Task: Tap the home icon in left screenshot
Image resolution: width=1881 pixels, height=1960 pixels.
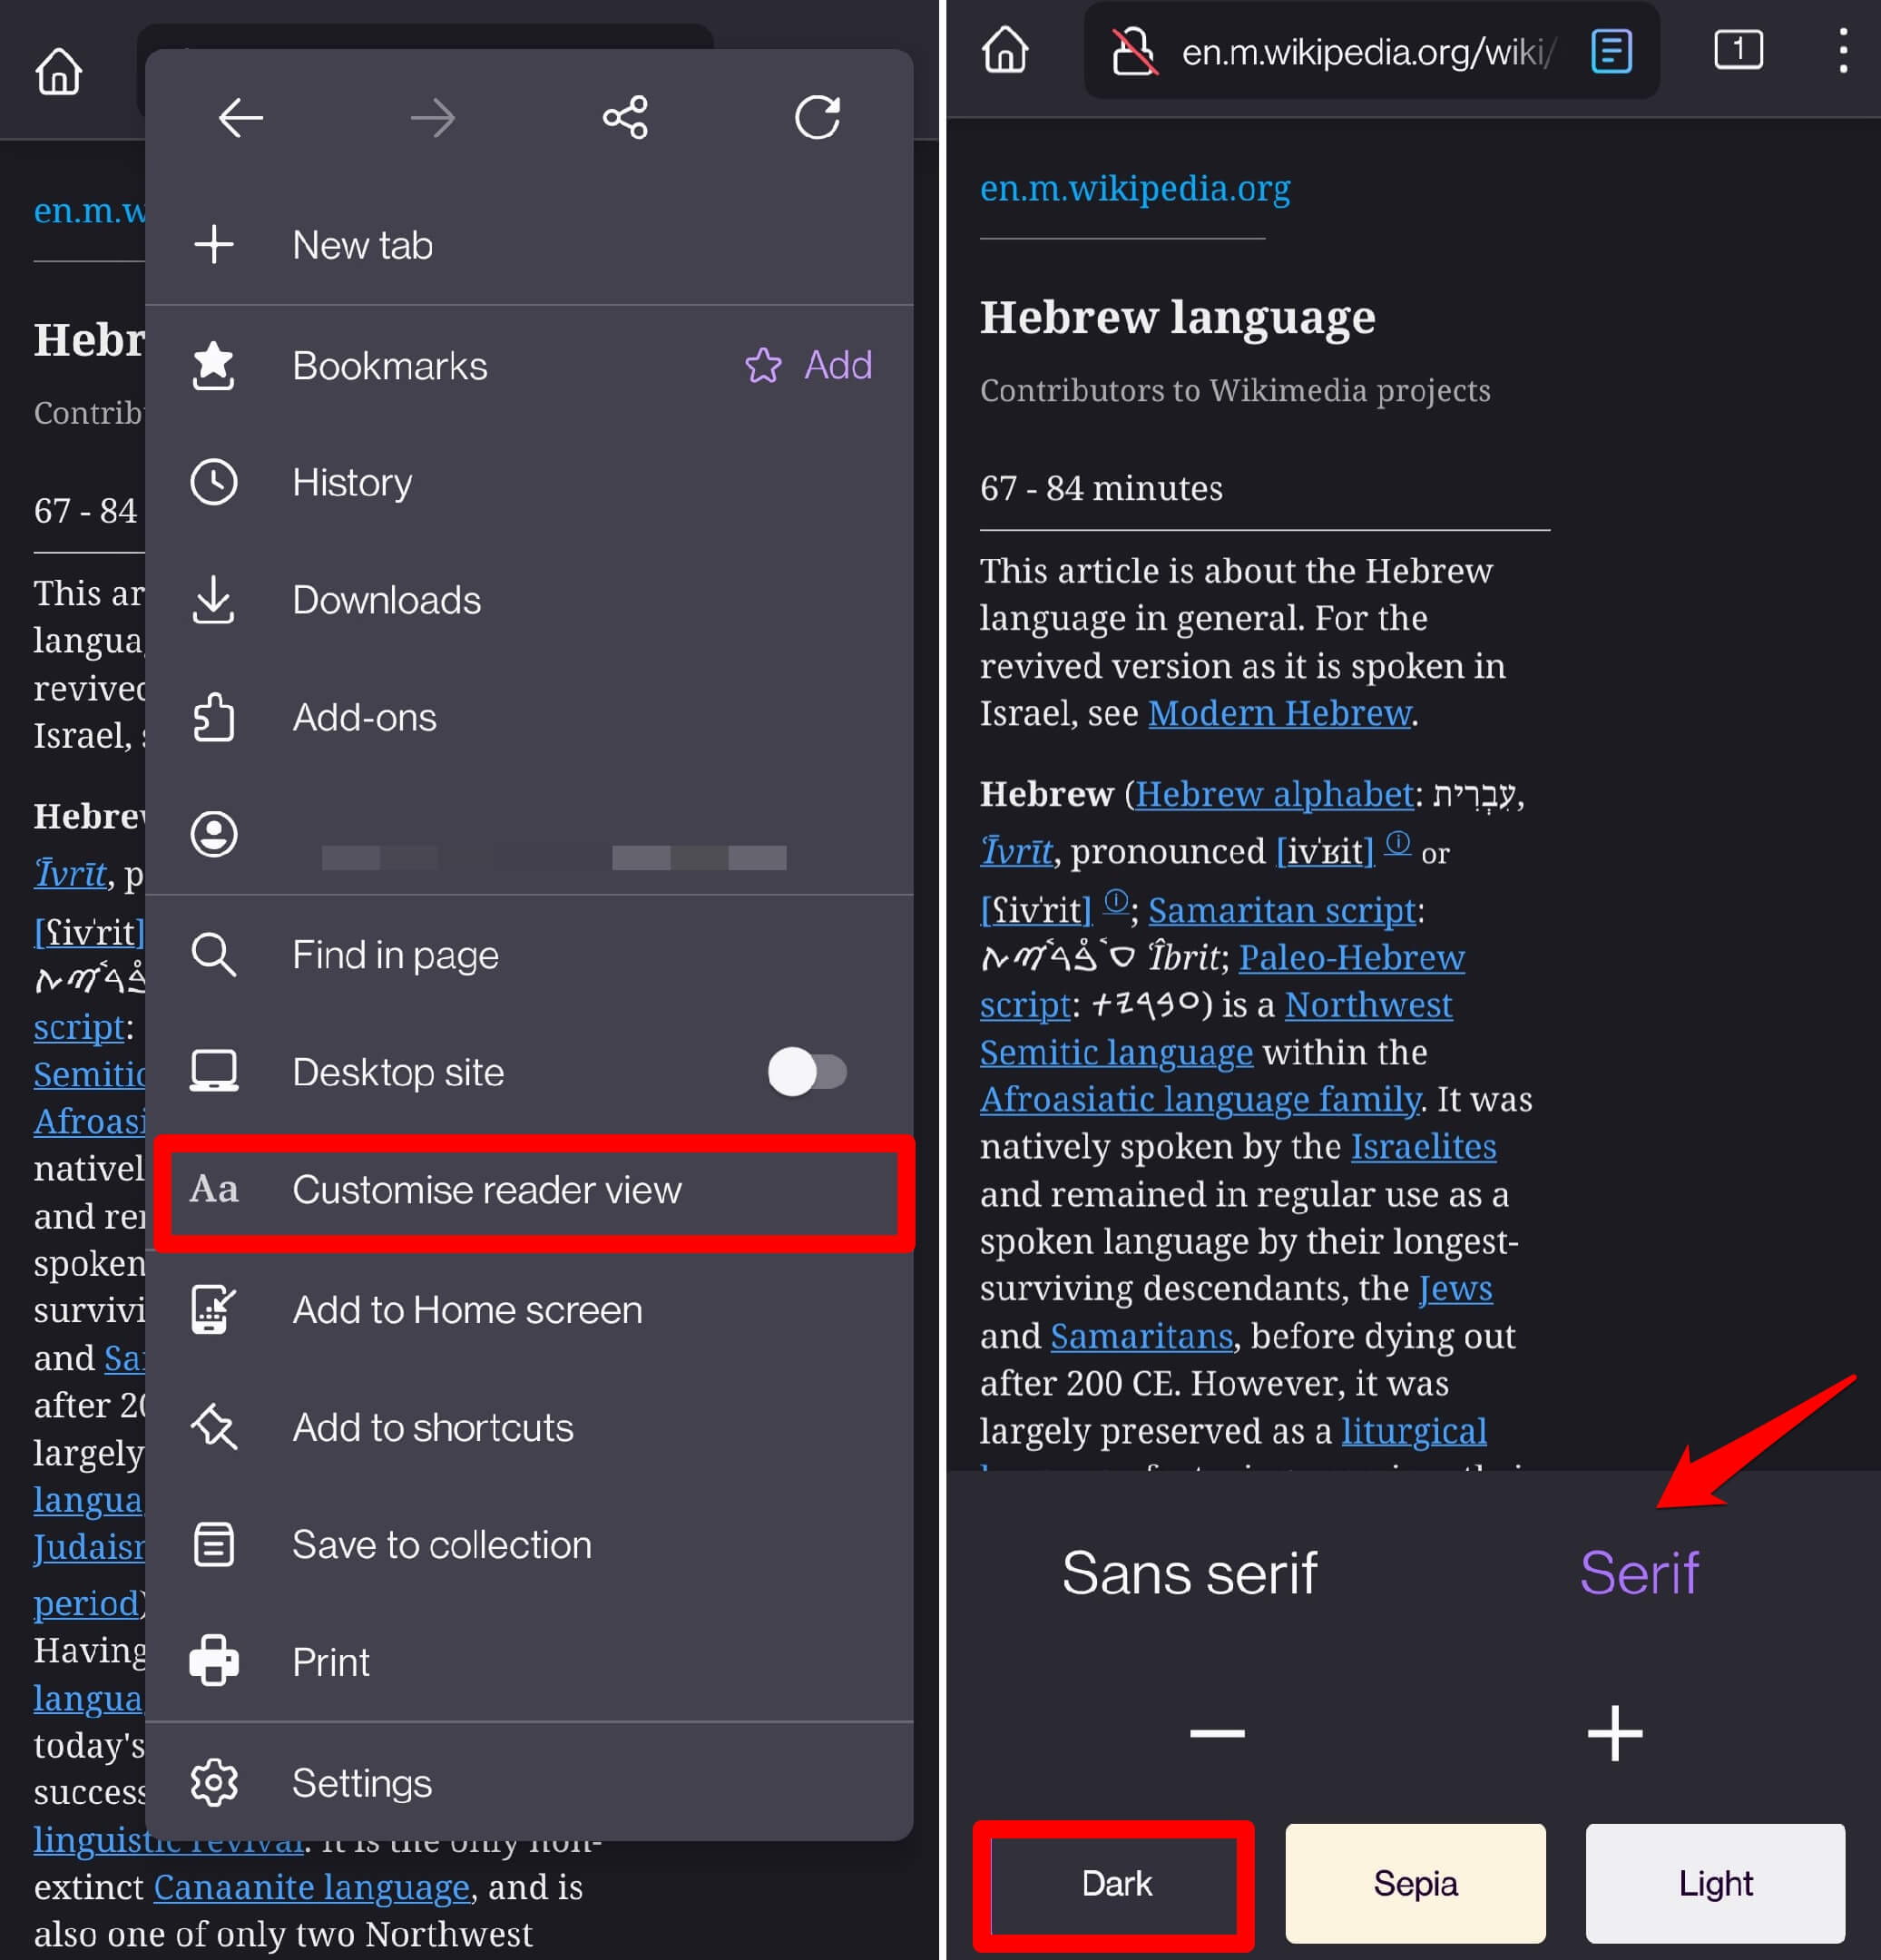Action: click(x=58, y=71)
